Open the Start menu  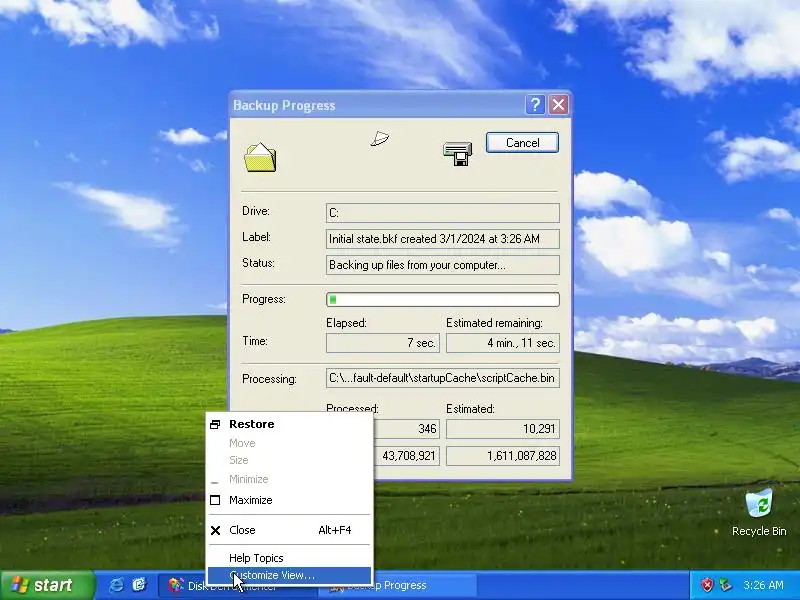click(47, 585)
